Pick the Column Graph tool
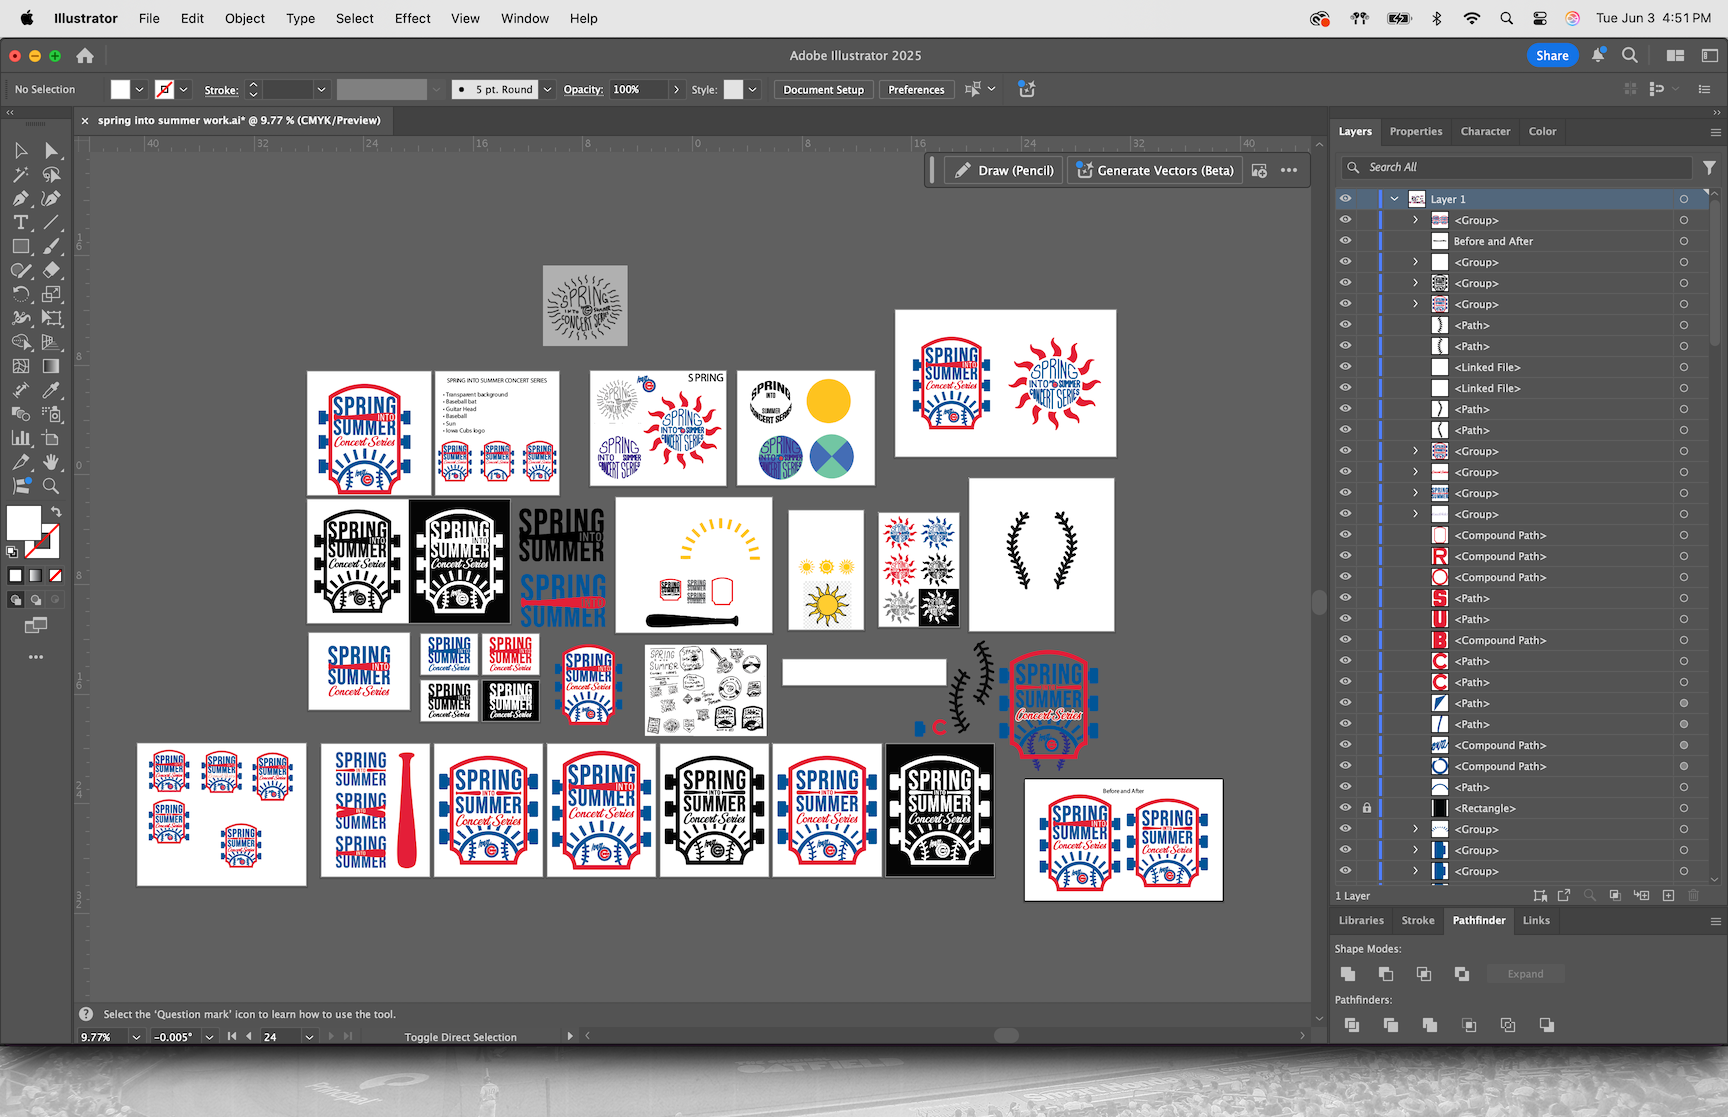Viewport: 1728px width, 1117px height. click(20, 439)
